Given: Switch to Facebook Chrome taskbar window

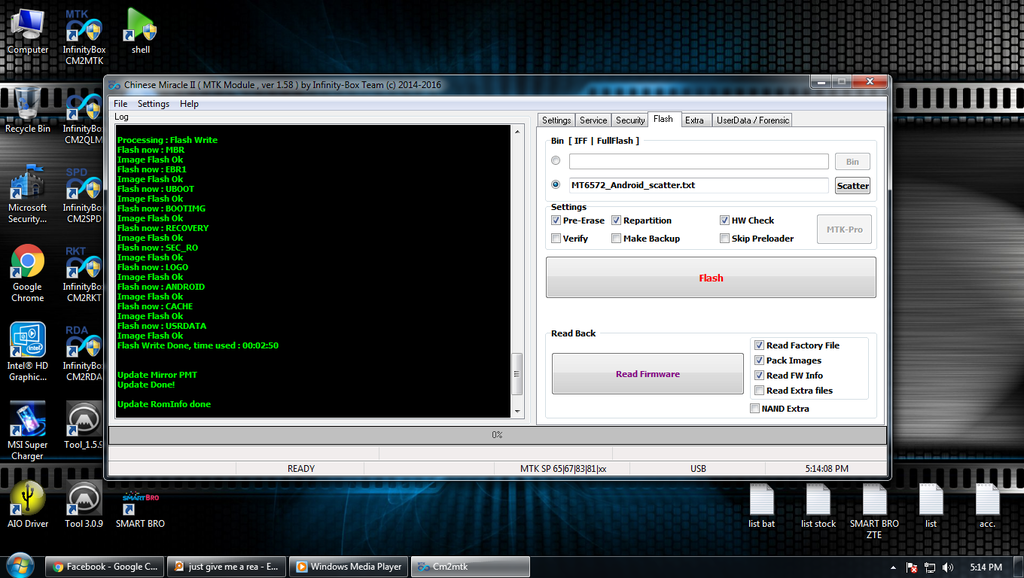Looking at the screenshot, I should [x=104, y=567].
